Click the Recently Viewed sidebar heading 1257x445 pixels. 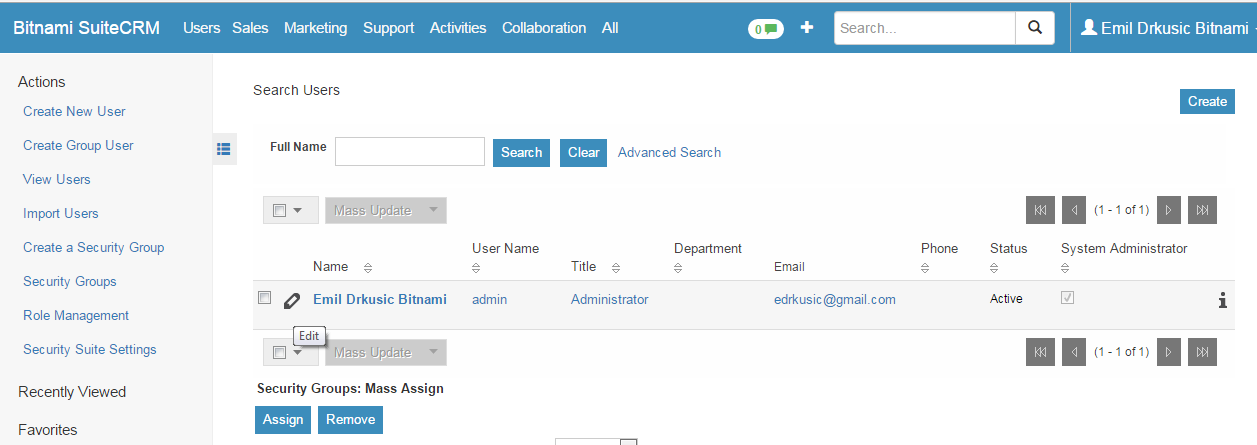pyautogui.click(x=72, y=392)
